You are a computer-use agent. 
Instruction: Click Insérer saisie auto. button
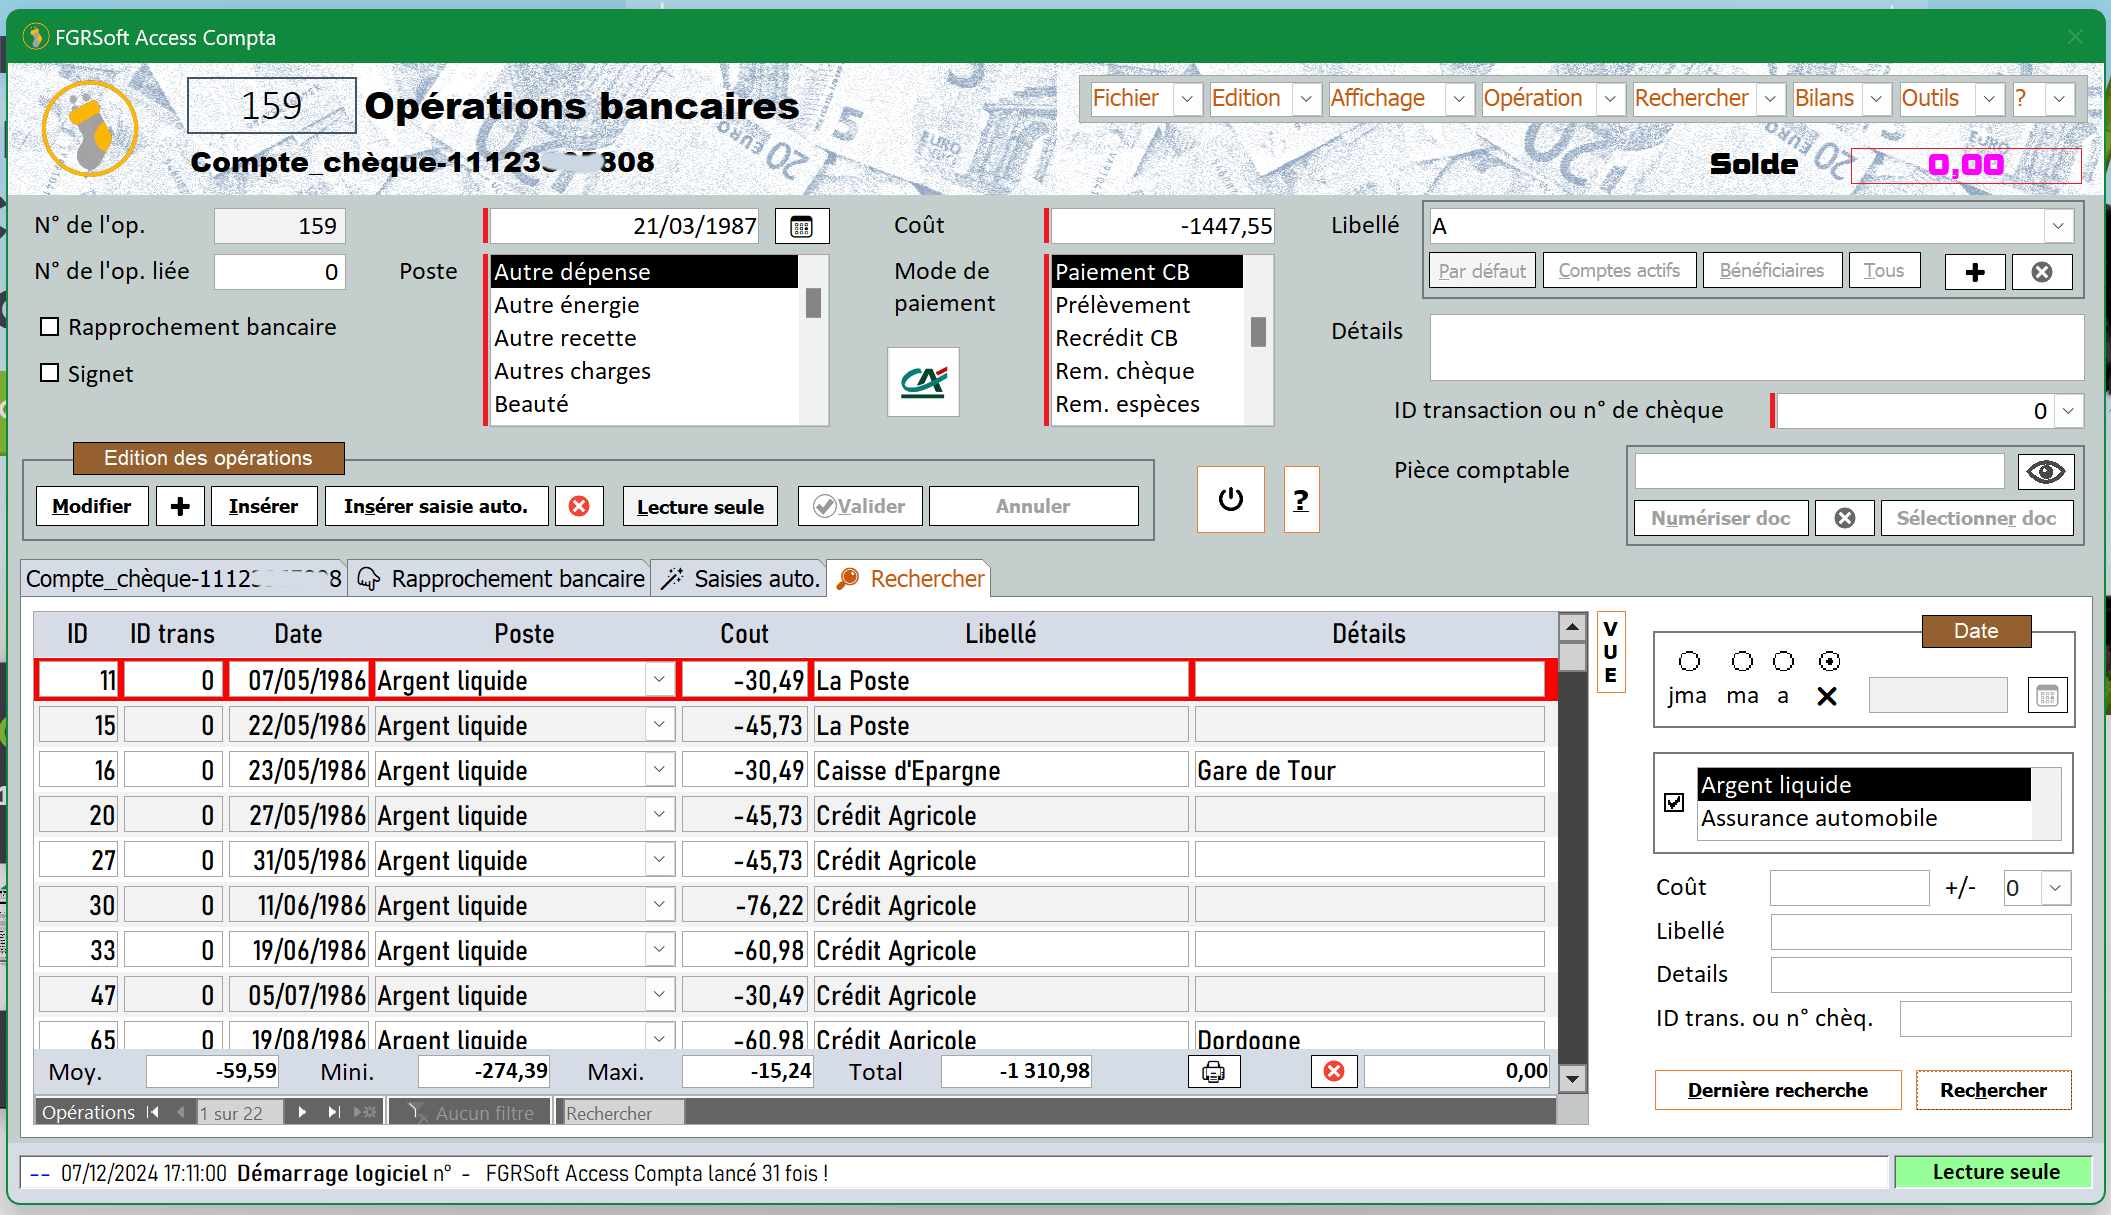436,506
